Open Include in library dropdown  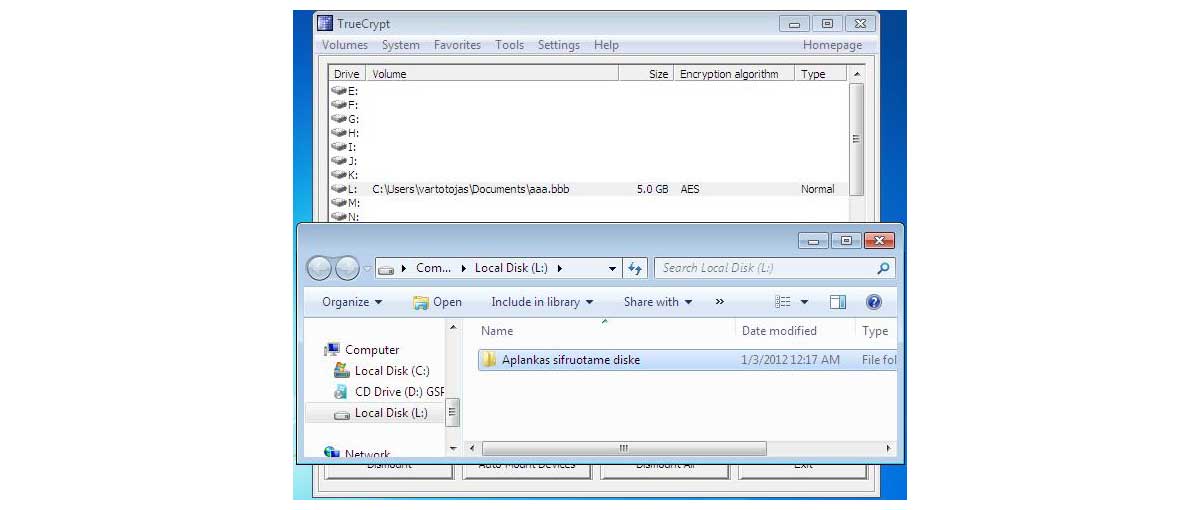[542, 302]
